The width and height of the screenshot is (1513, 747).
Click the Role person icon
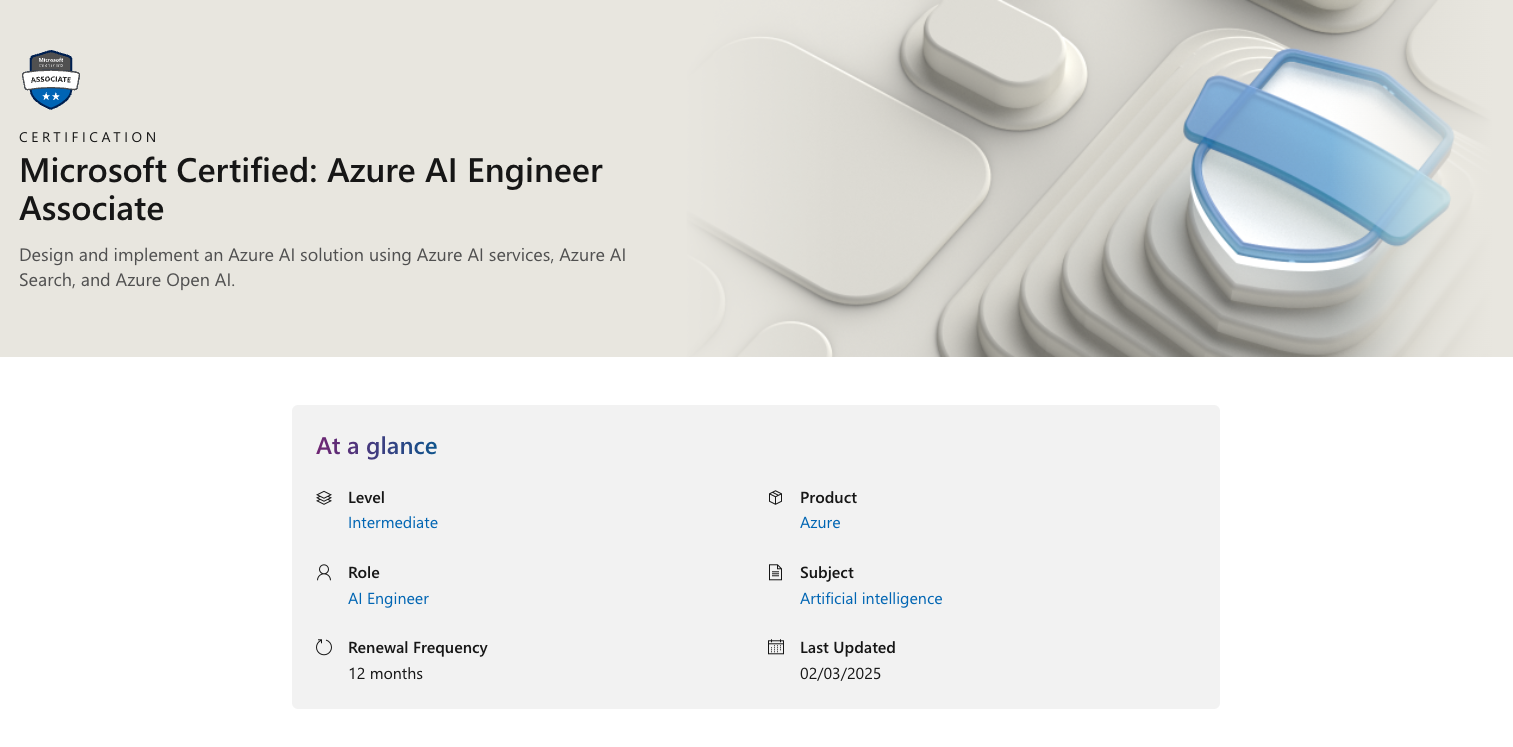tap(324, 572)
